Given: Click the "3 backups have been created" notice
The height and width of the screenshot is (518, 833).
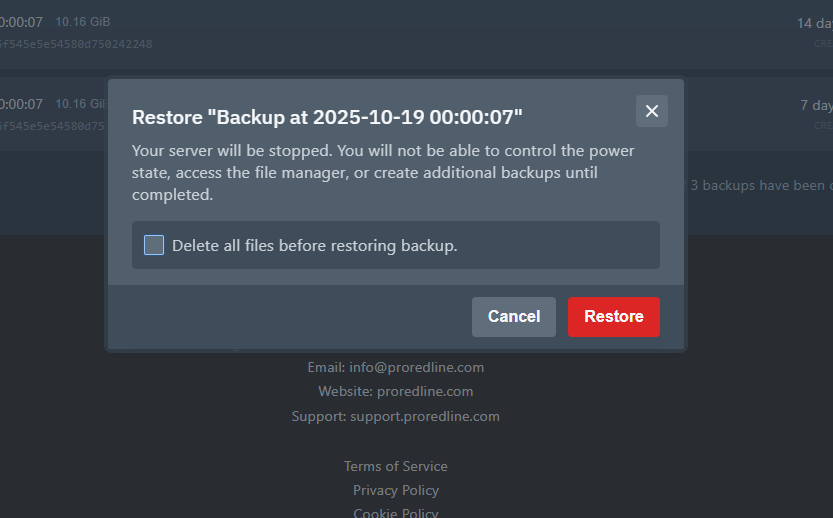Looking at the screenshot, I should [760, 185].
